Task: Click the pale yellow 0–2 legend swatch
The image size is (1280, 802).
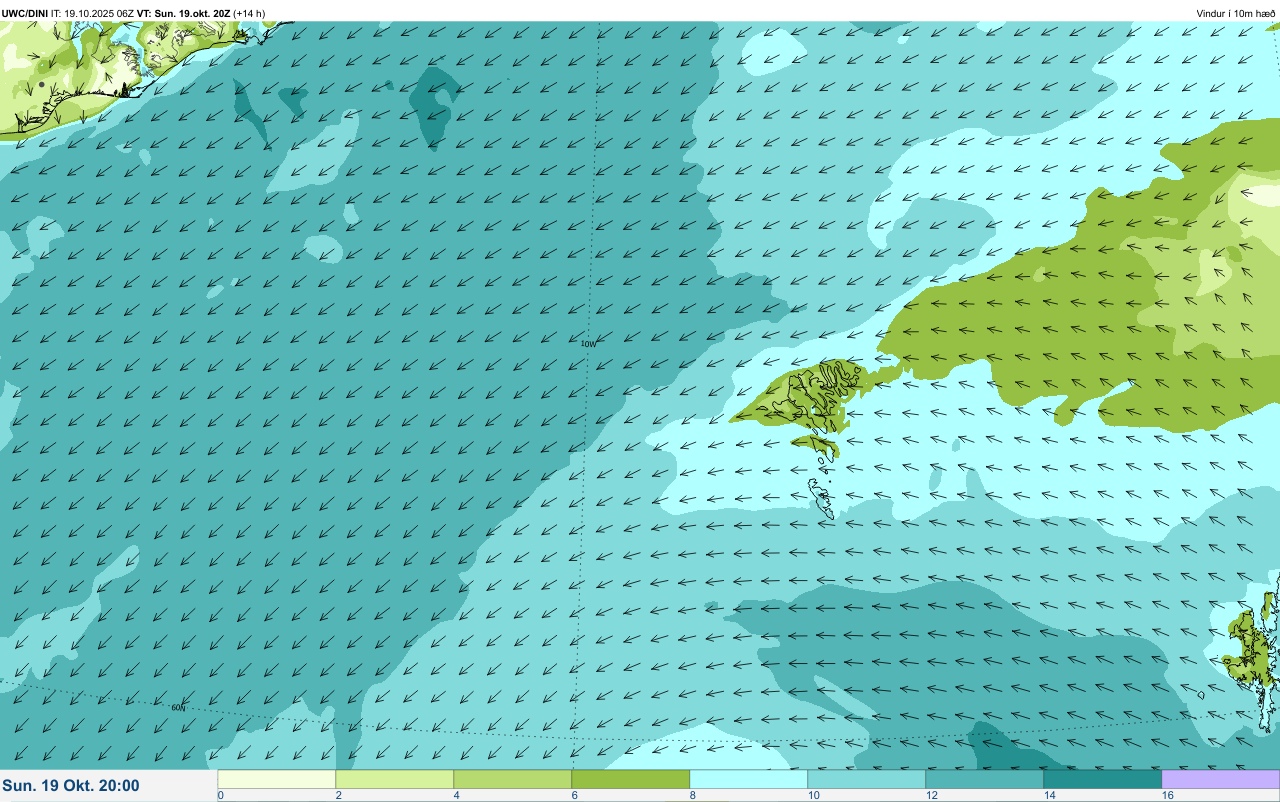Action: point(276,779)
